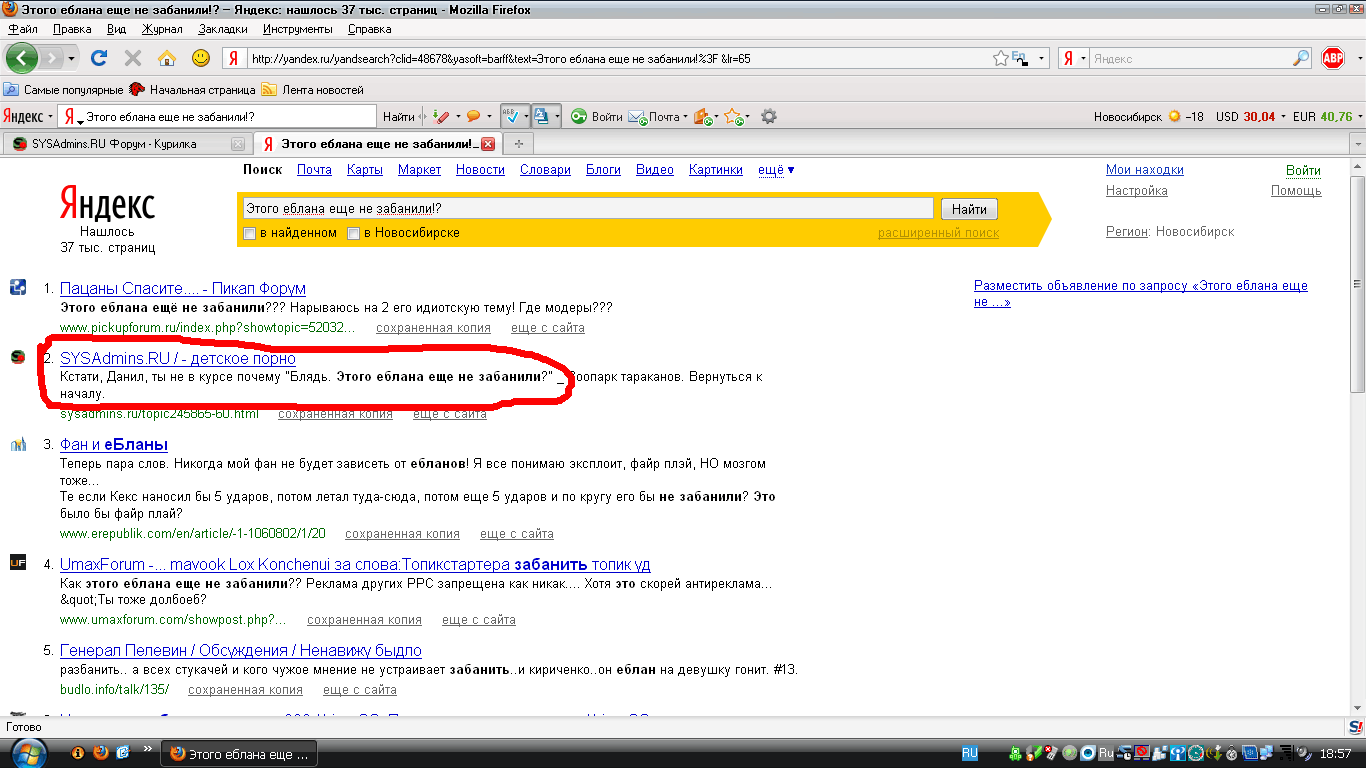Open the 'Пацаны Спасите.... - Пикап Форум' result
The height and width of the screenshot is (768, 1366).
pyautogui.click(x=183, y=289)
